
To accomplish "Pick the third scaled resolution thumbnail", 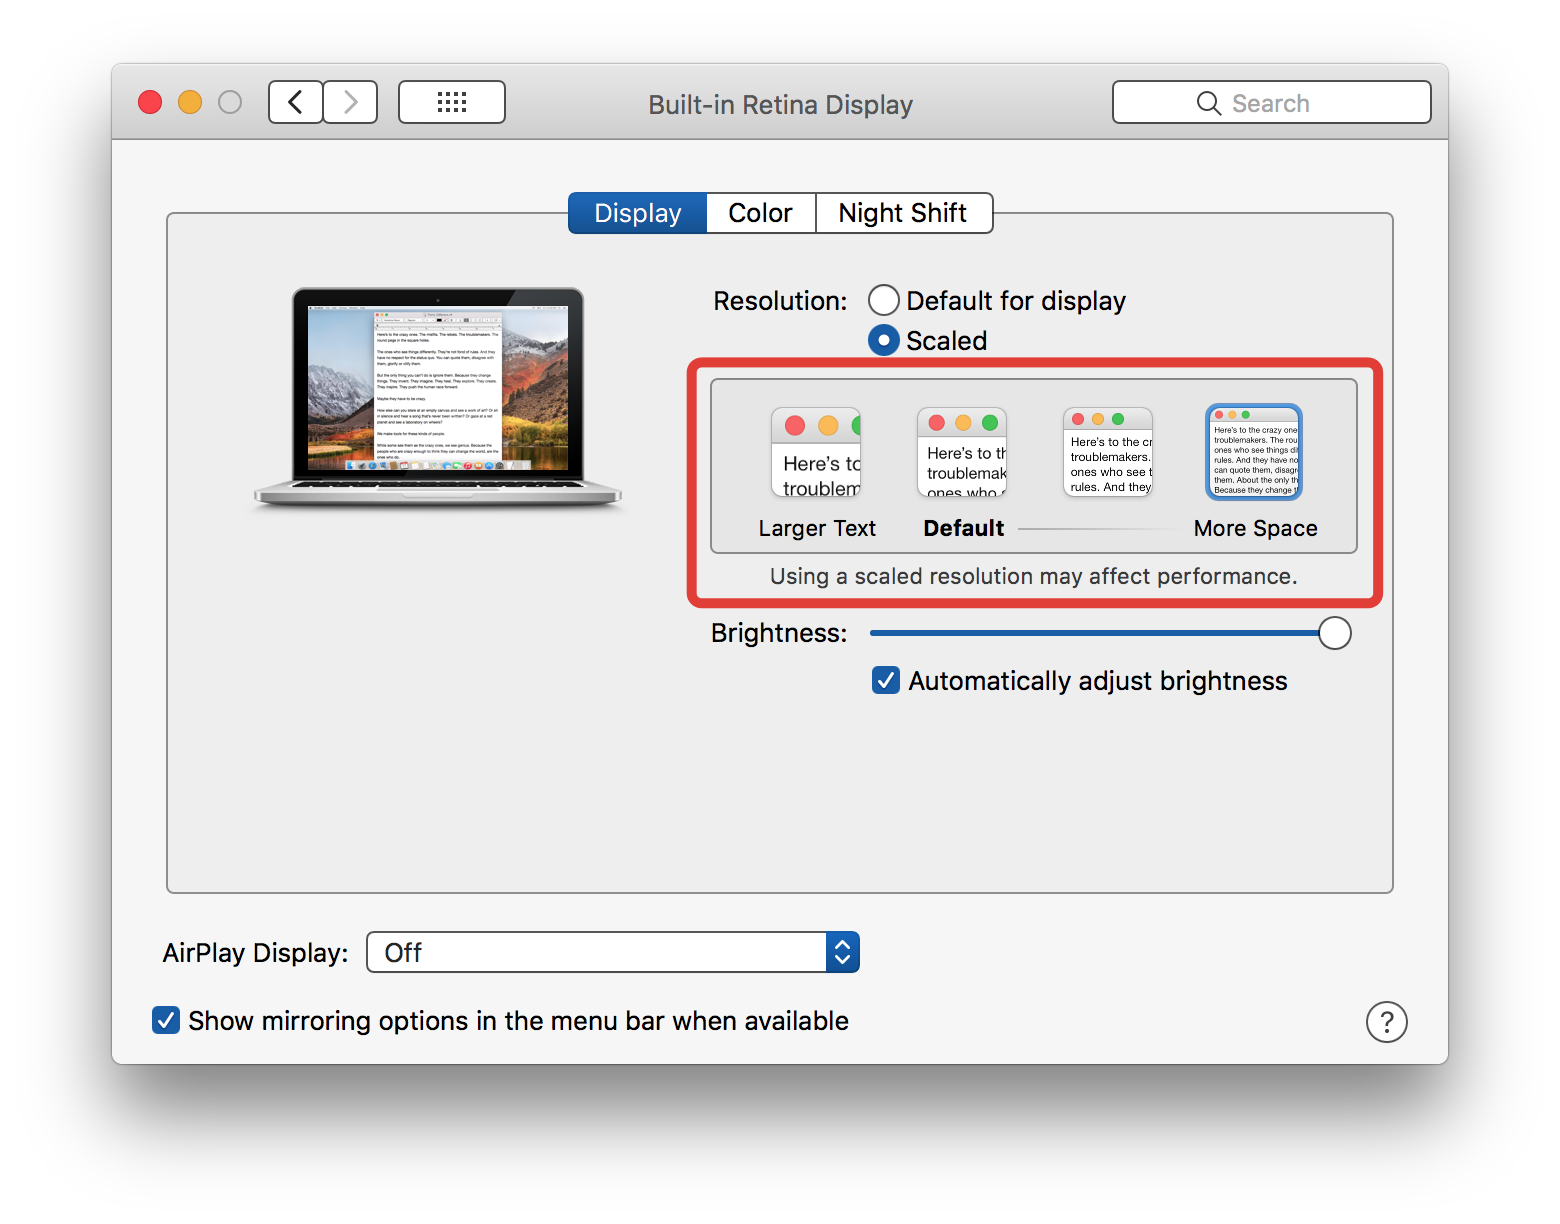I will tap(1108, 452).
